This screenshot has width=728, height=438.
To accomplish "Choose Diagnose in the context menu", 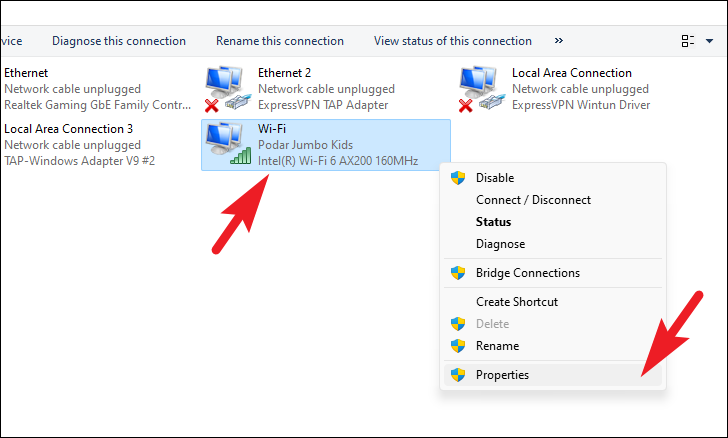I will 552,244.
